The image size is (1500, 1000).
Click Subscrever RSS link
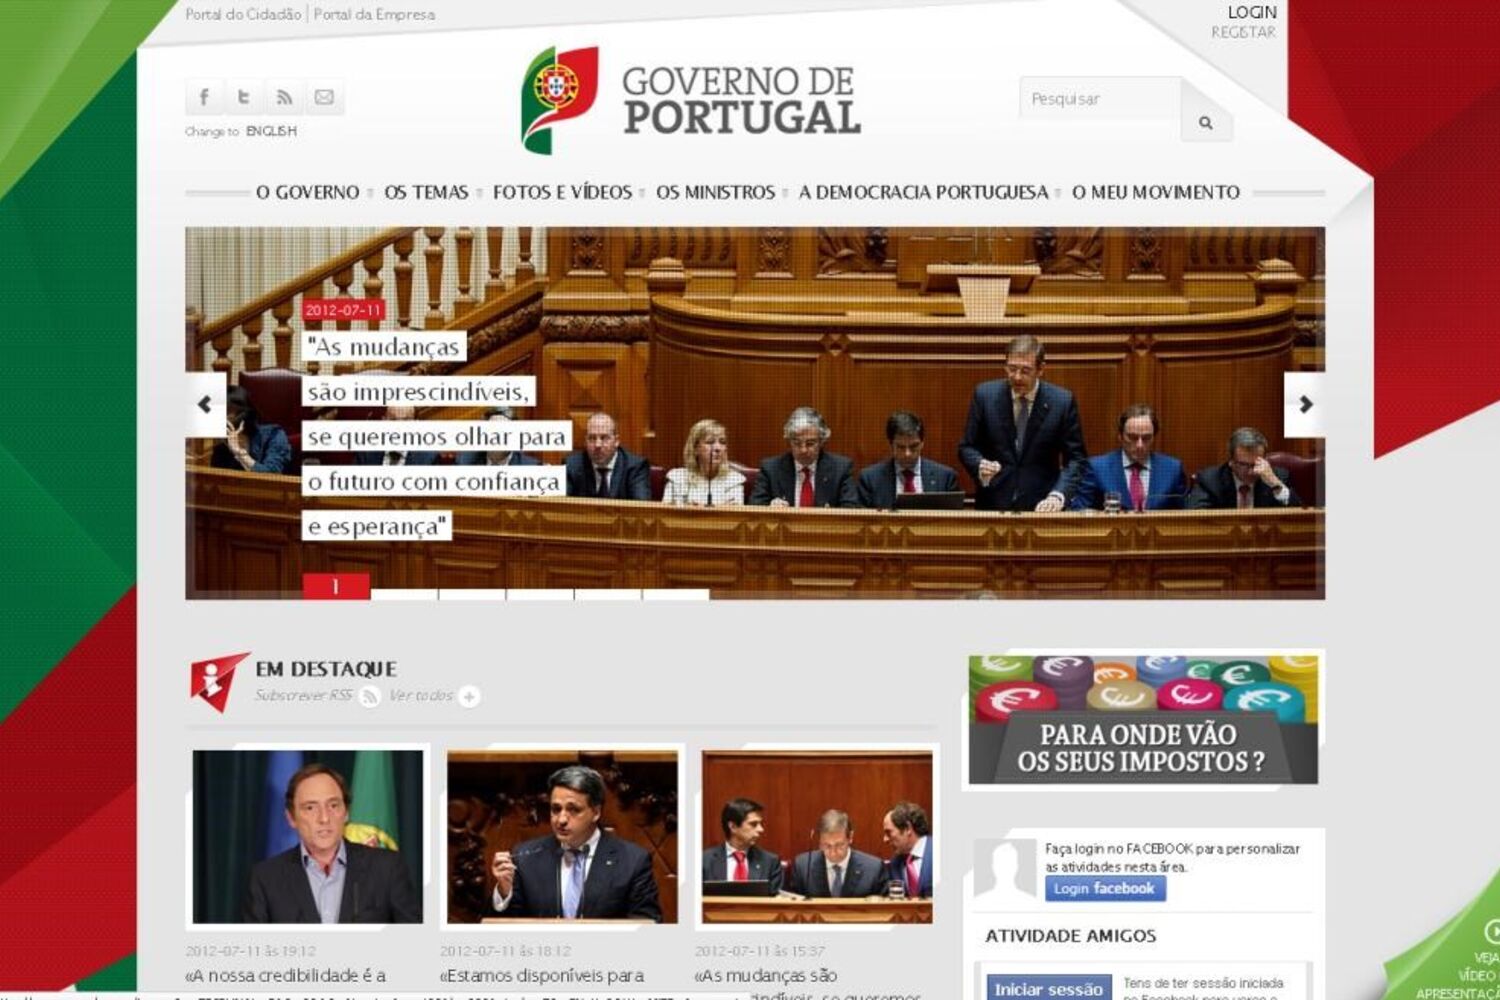point(303,695)
